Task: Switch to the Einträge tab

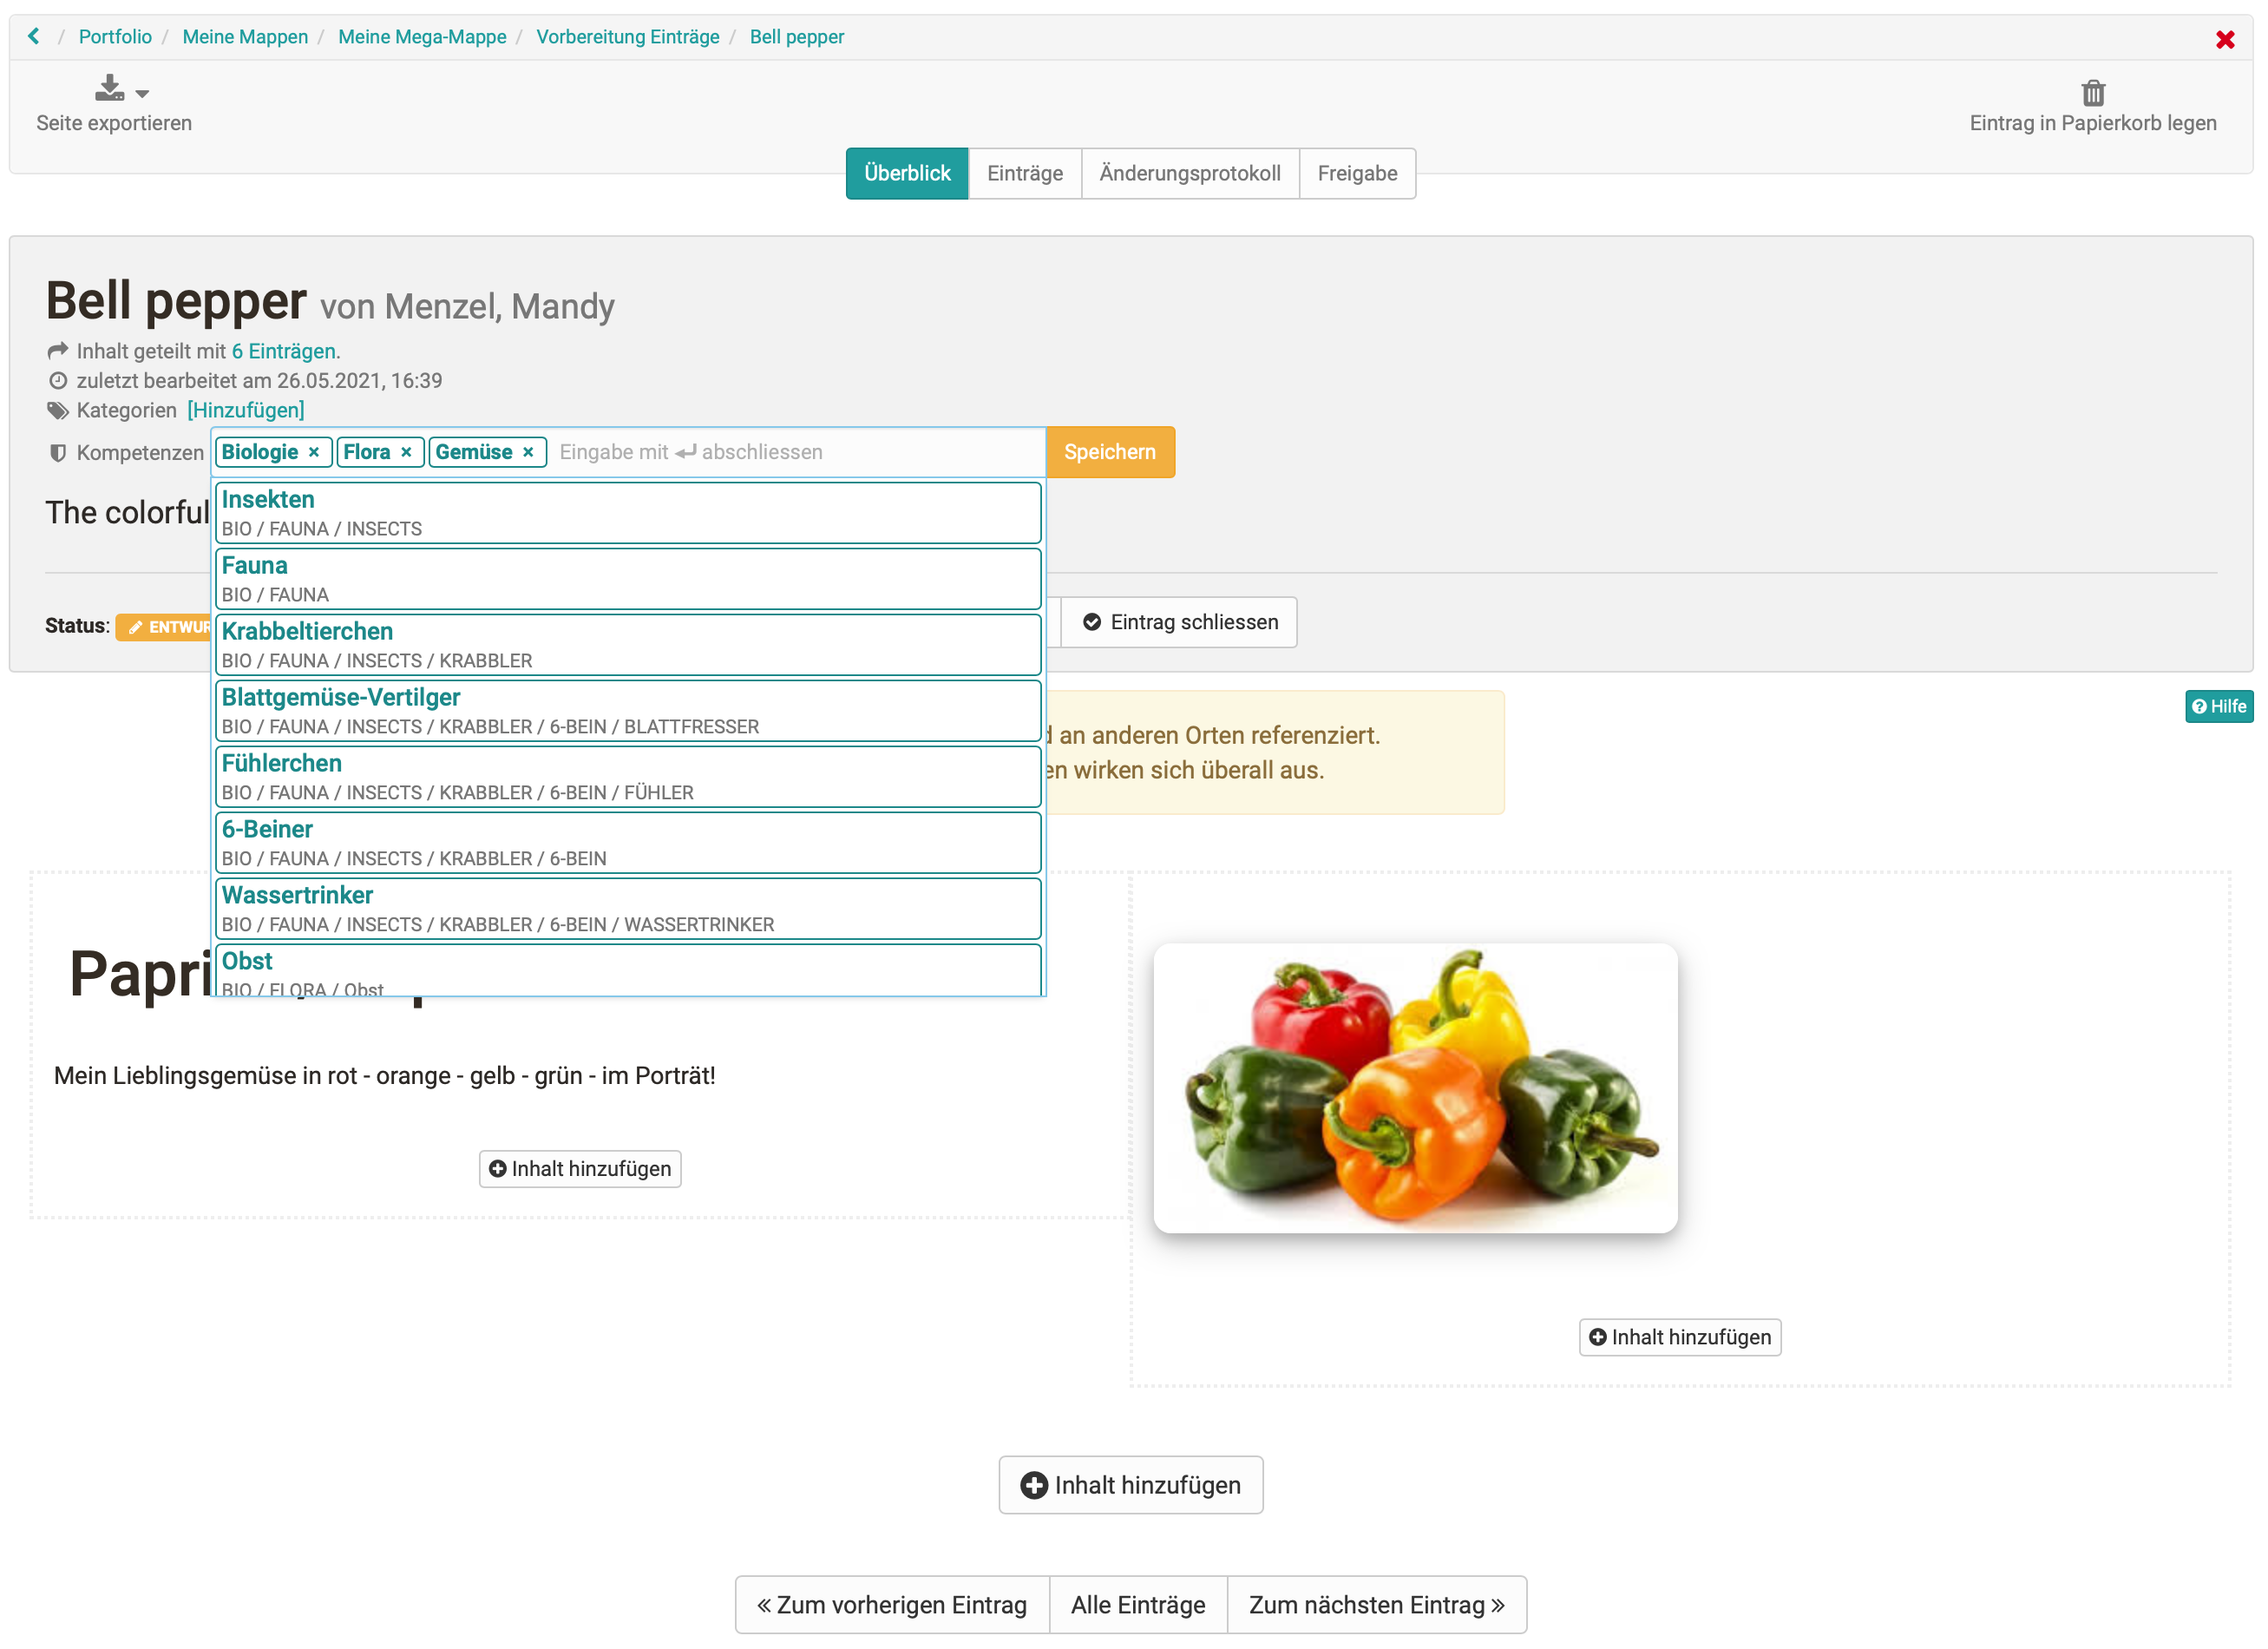Action: tap(1024, 174)
